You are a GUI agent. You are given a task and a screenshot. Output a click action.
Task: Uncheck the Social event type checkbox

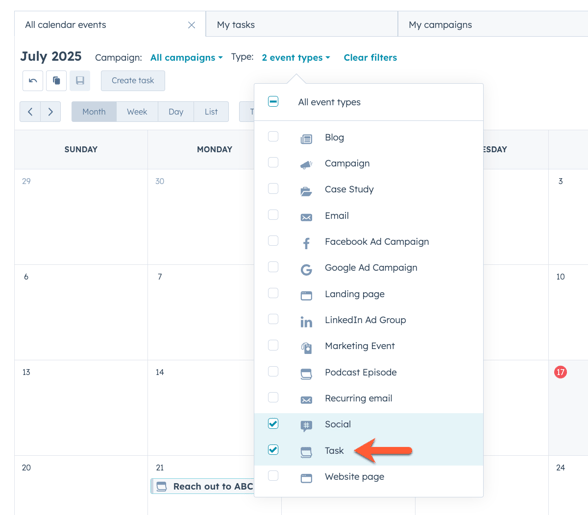pos(273,423)
